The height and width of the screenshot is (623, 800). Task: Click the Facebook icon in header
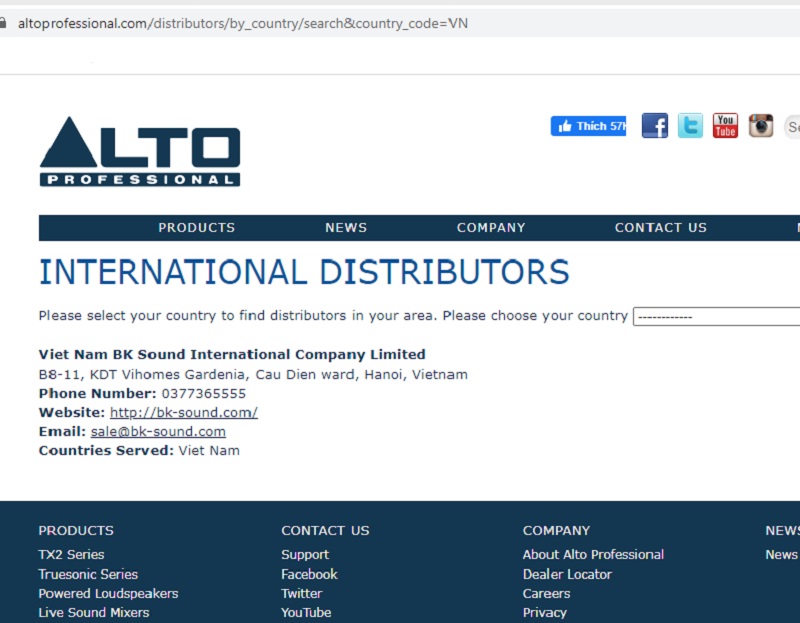[x=654, y=126]
